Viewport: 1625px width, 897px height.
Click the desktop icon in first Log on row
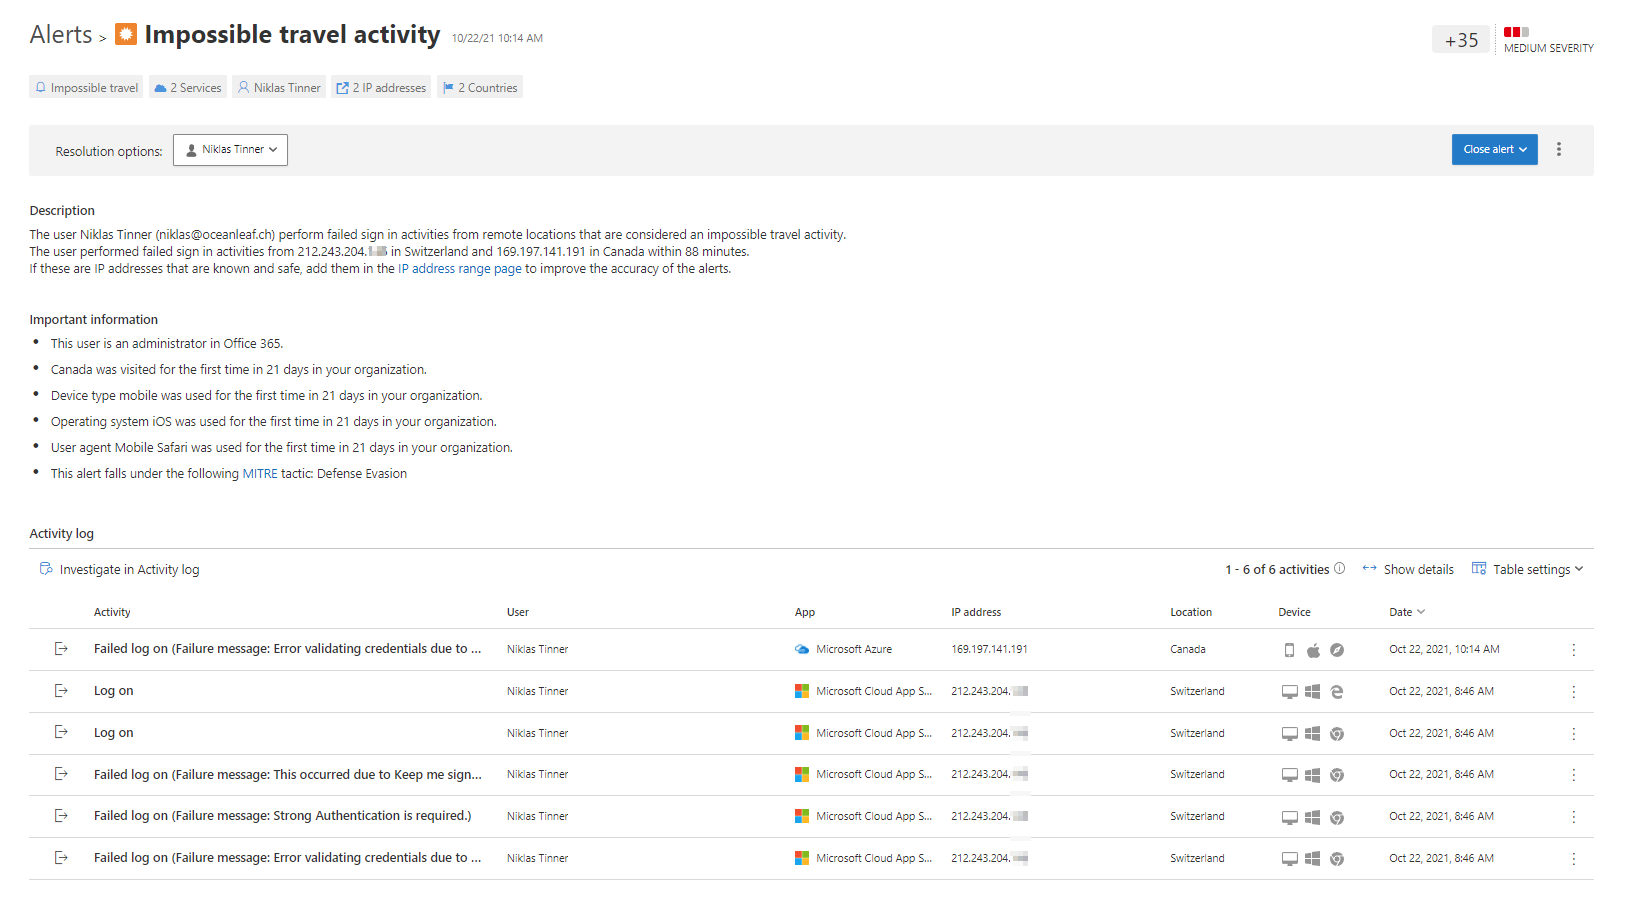[x=1290, y=692]
